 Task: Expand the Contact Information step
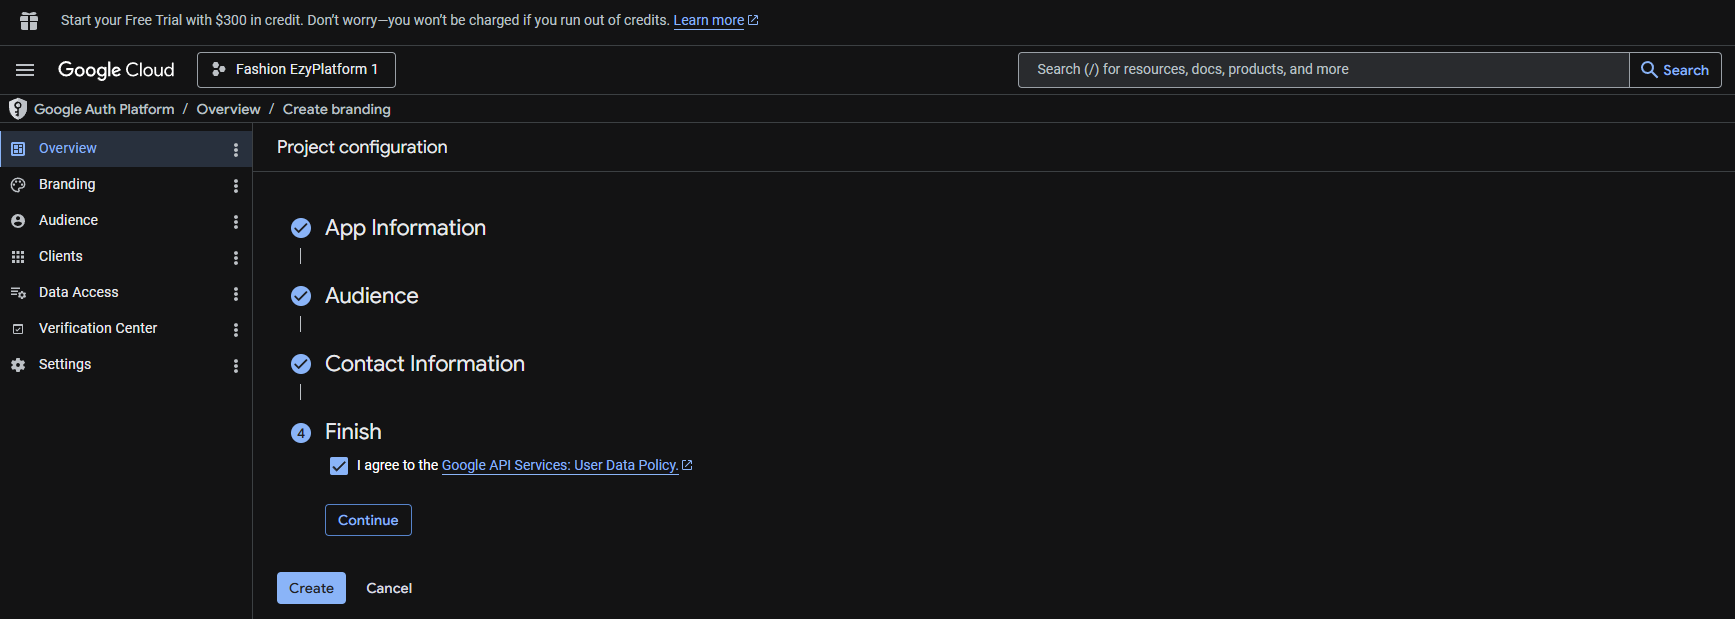click(x=424, y=364)
